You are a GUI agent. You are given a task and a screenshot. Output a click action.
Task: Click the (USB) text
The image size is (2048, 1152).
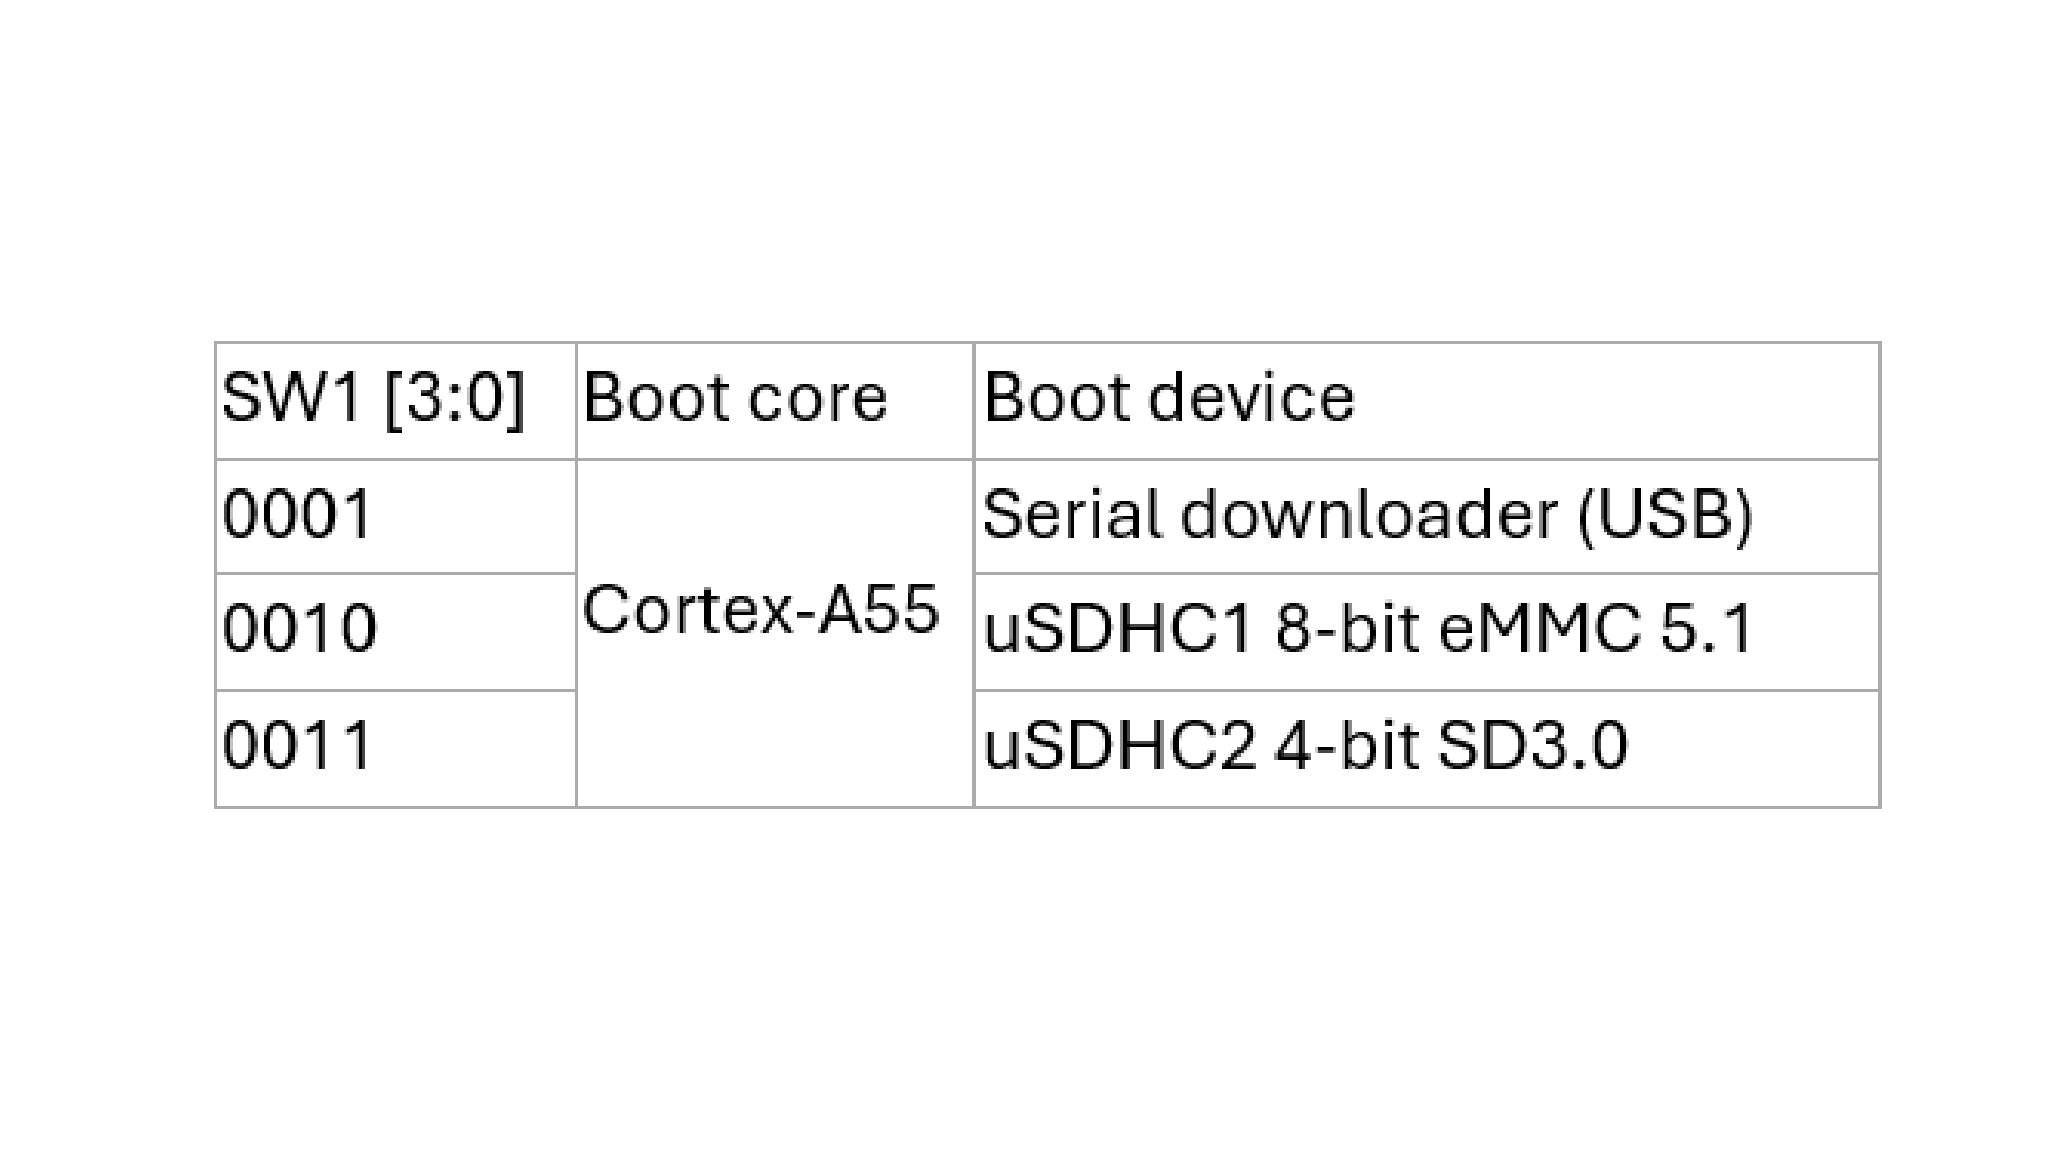click(x=1665, y=516)
